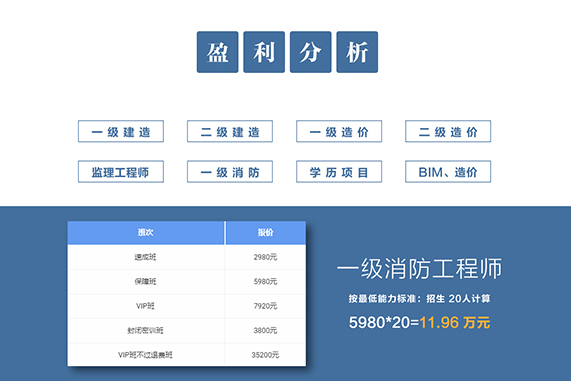
Task: Click the 班次 table column header
Action: 146,232
